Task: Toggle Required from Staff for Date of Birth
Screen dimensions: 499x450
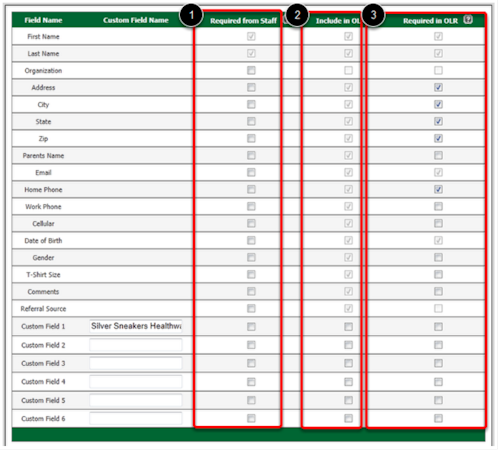Action: tap(251, 240)
